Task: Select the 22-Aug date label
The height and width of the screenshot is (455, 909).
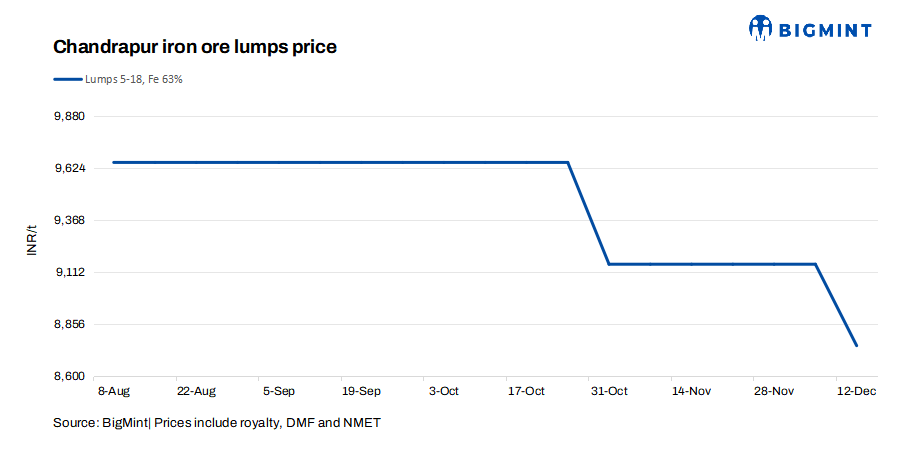Action: click(196, 391)
